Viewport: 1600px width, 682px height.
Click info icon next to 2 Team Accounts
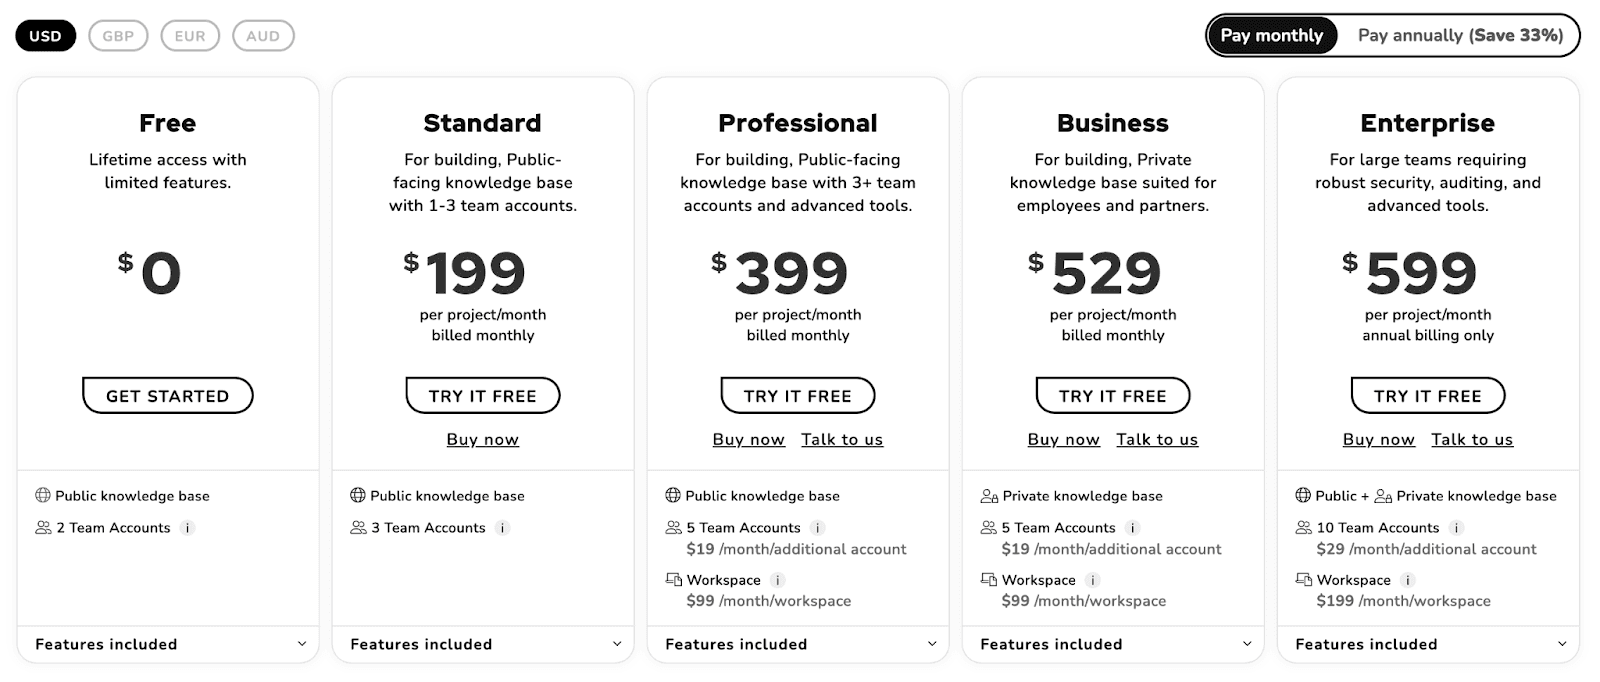(187, 528)
